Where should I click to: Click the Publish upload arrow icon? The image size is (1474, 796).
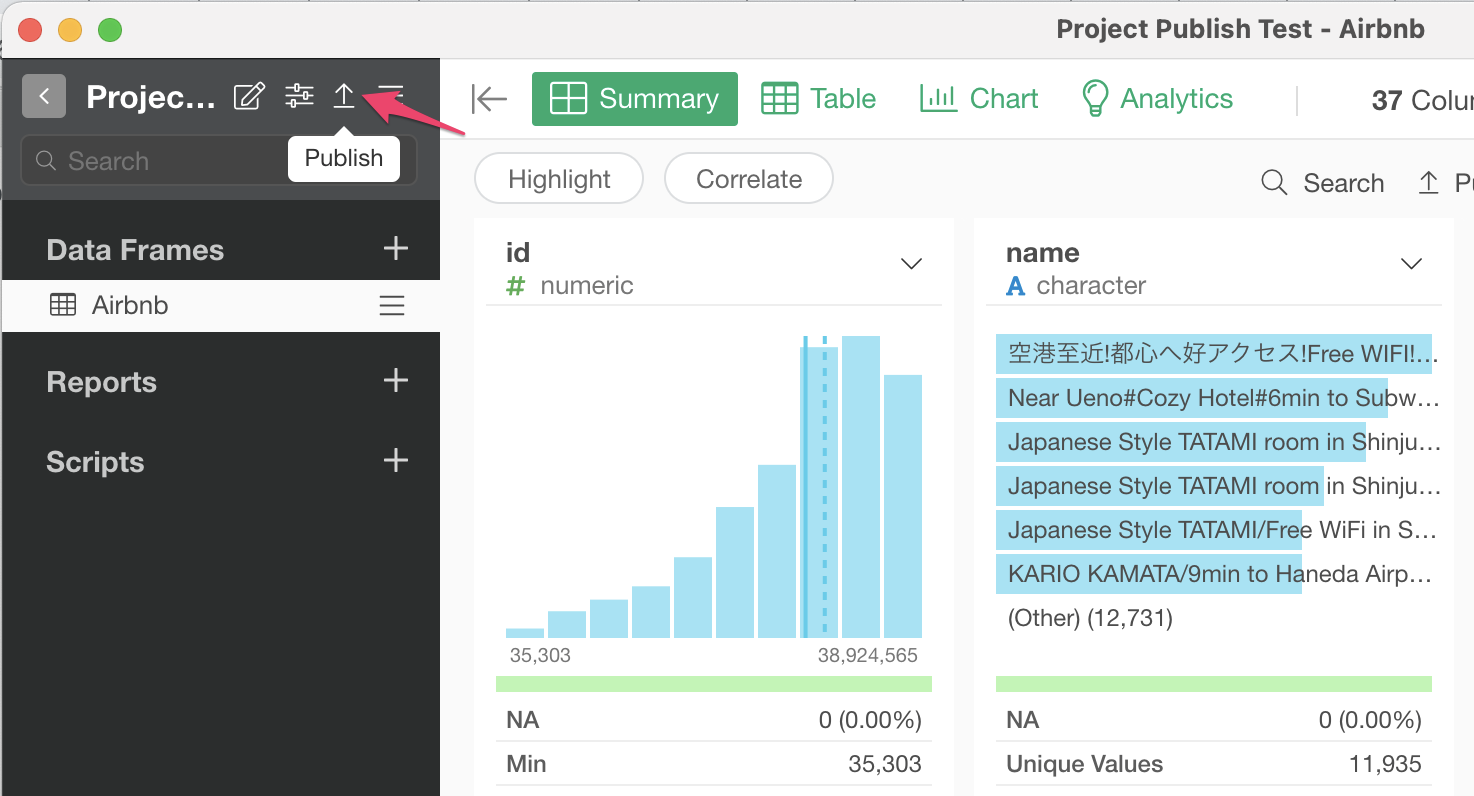(x=344, y=96)
